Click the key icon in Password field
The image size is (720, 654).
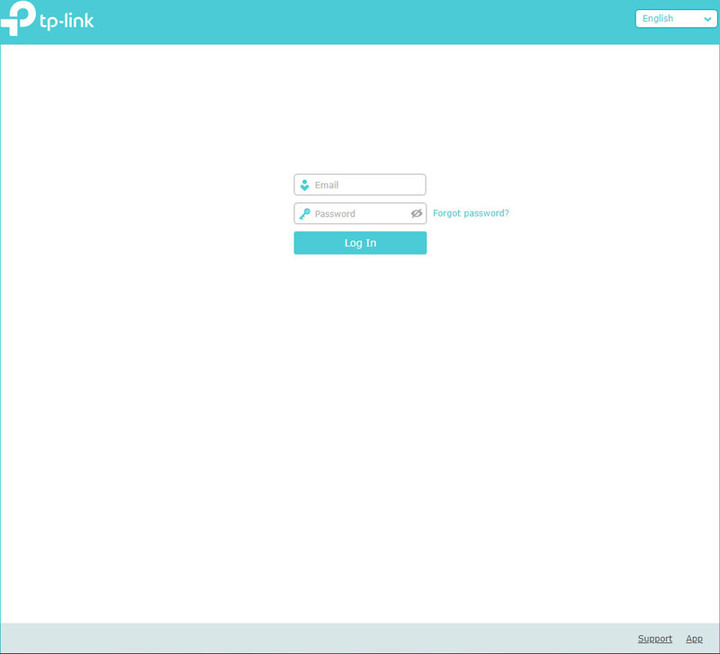[304, 214]
